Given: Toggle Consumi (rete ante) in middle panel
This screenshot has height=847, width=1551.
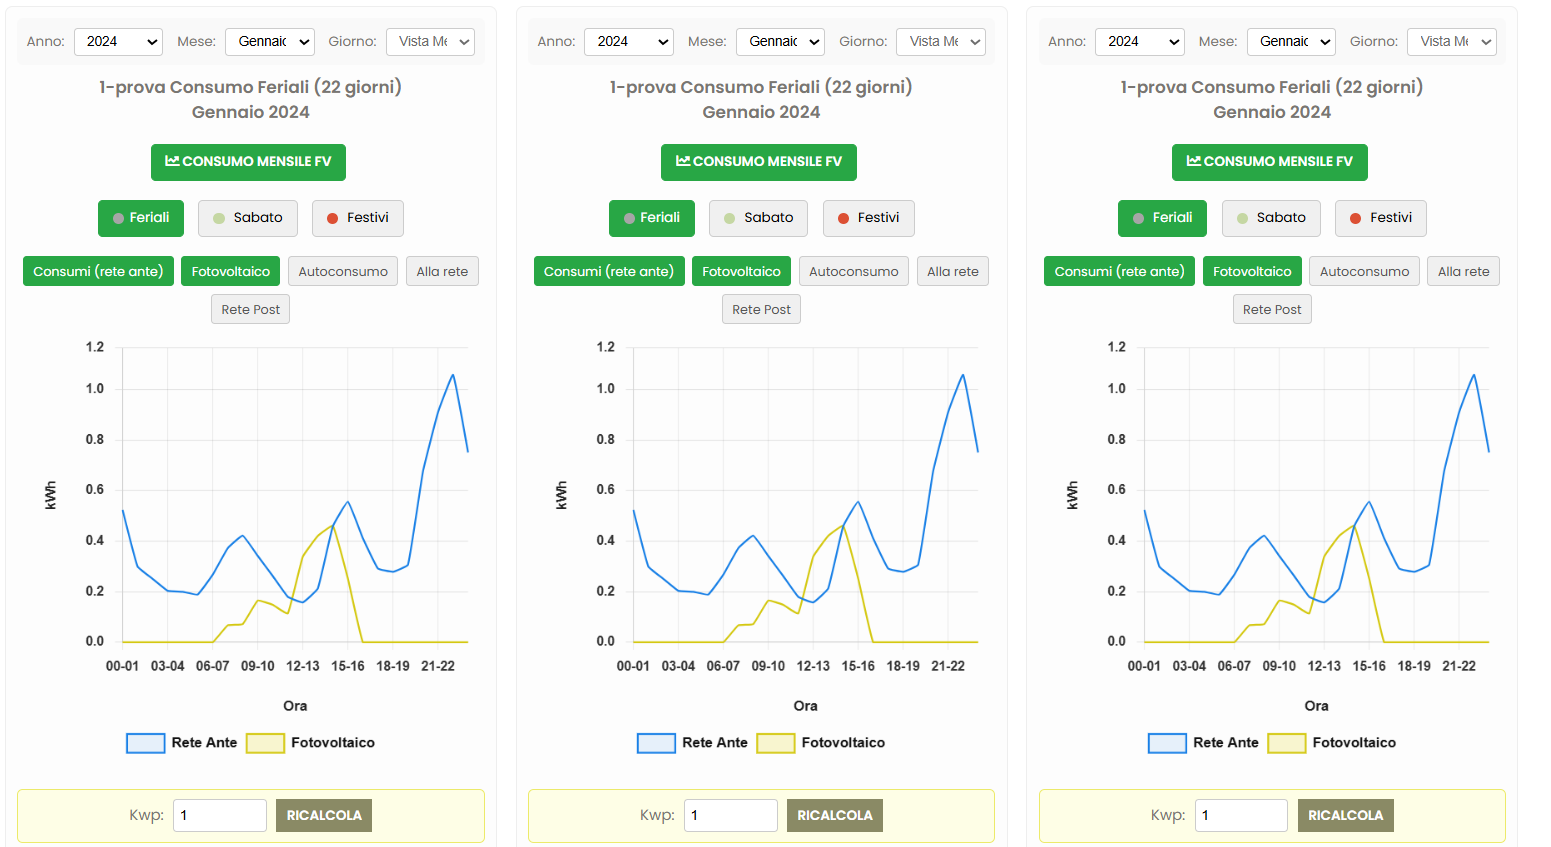Looking at the screenshot, I should pos(609,272).
